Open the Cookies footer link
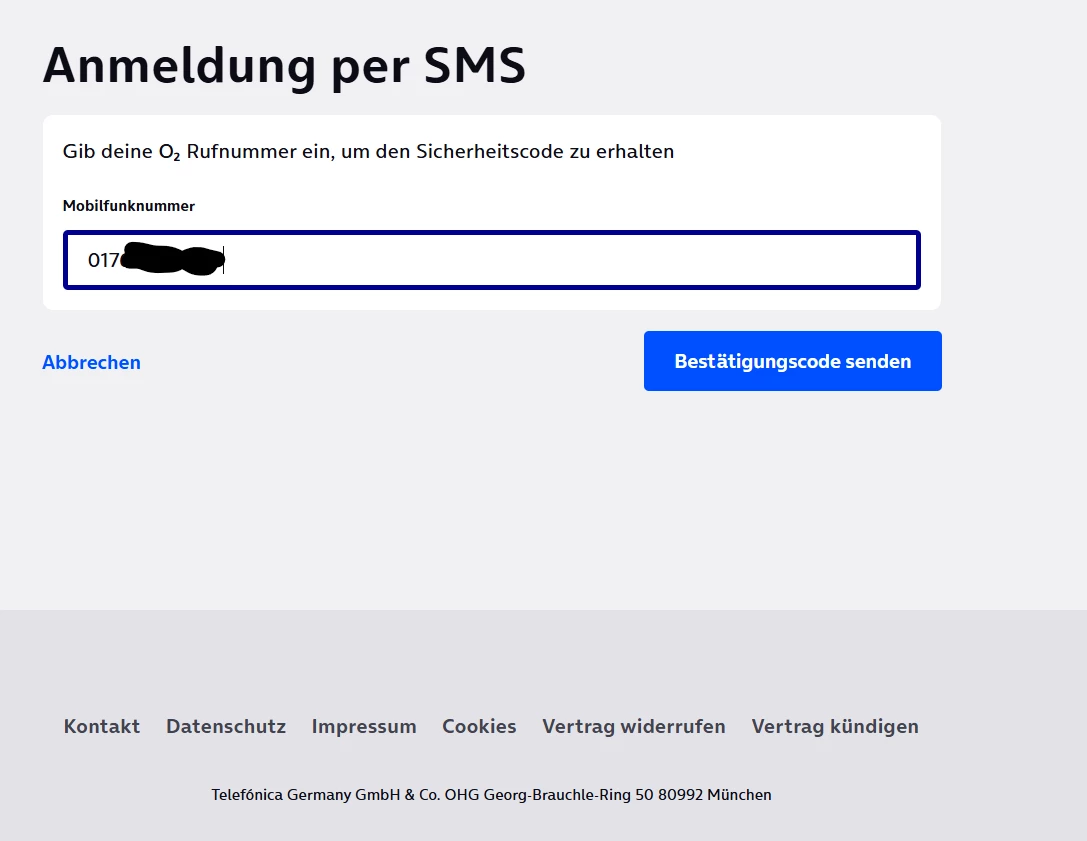The width and height of the screenshot is (1087, 841). (479, 726)
